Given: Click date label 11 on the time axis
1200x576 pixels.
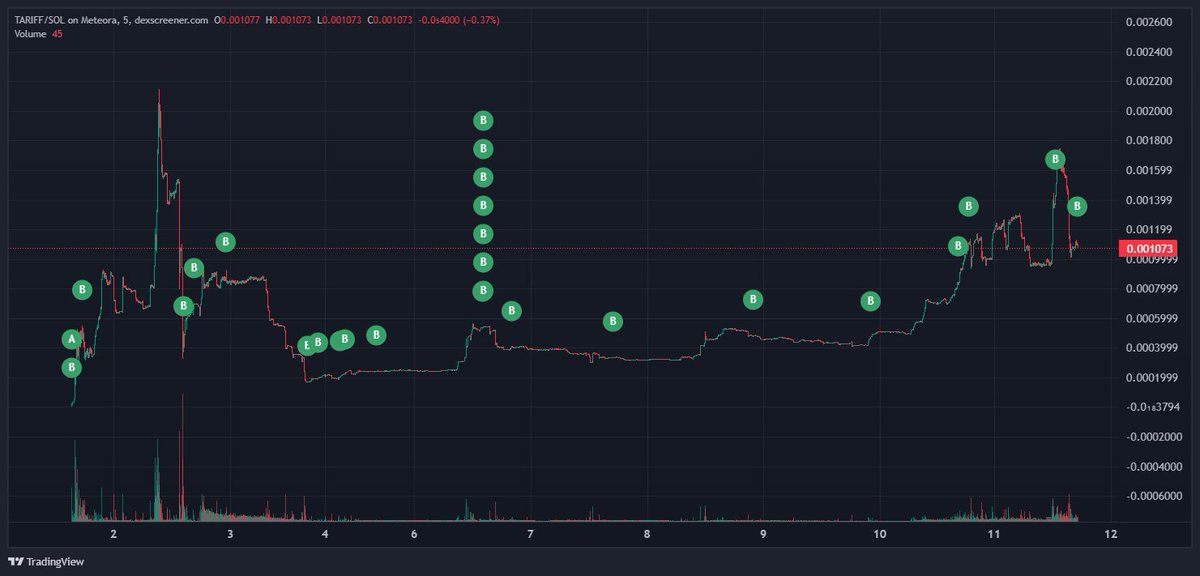Looking at the screenshot, I should click(x=995, y=535).
